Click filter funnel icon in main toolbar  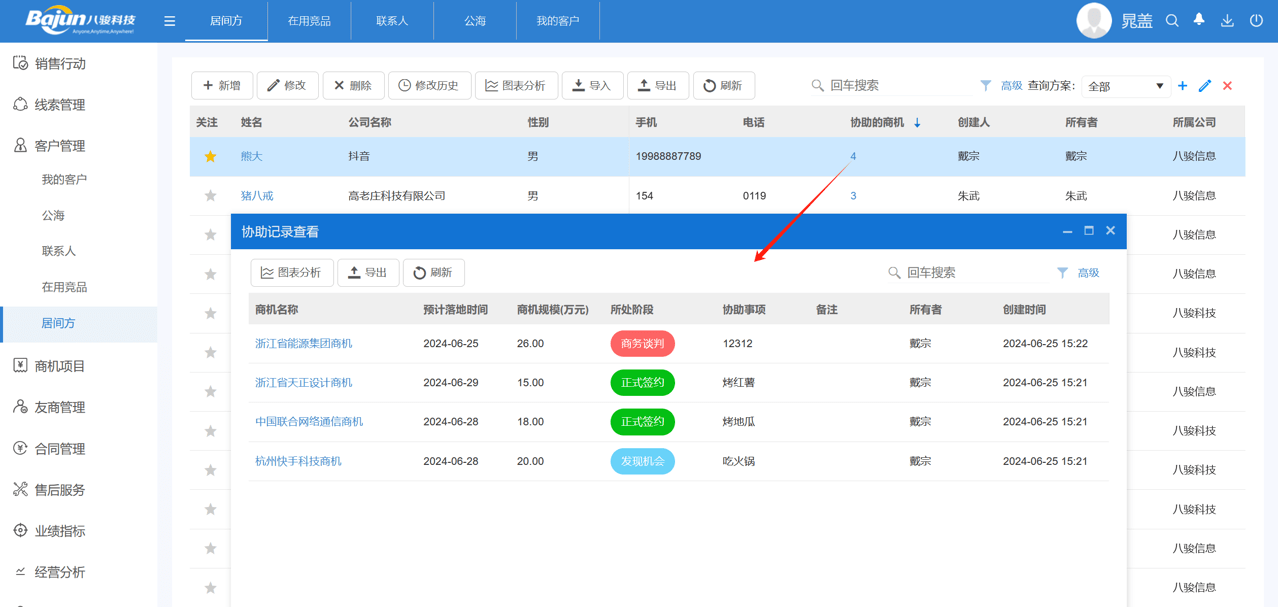tap(986, 86)
